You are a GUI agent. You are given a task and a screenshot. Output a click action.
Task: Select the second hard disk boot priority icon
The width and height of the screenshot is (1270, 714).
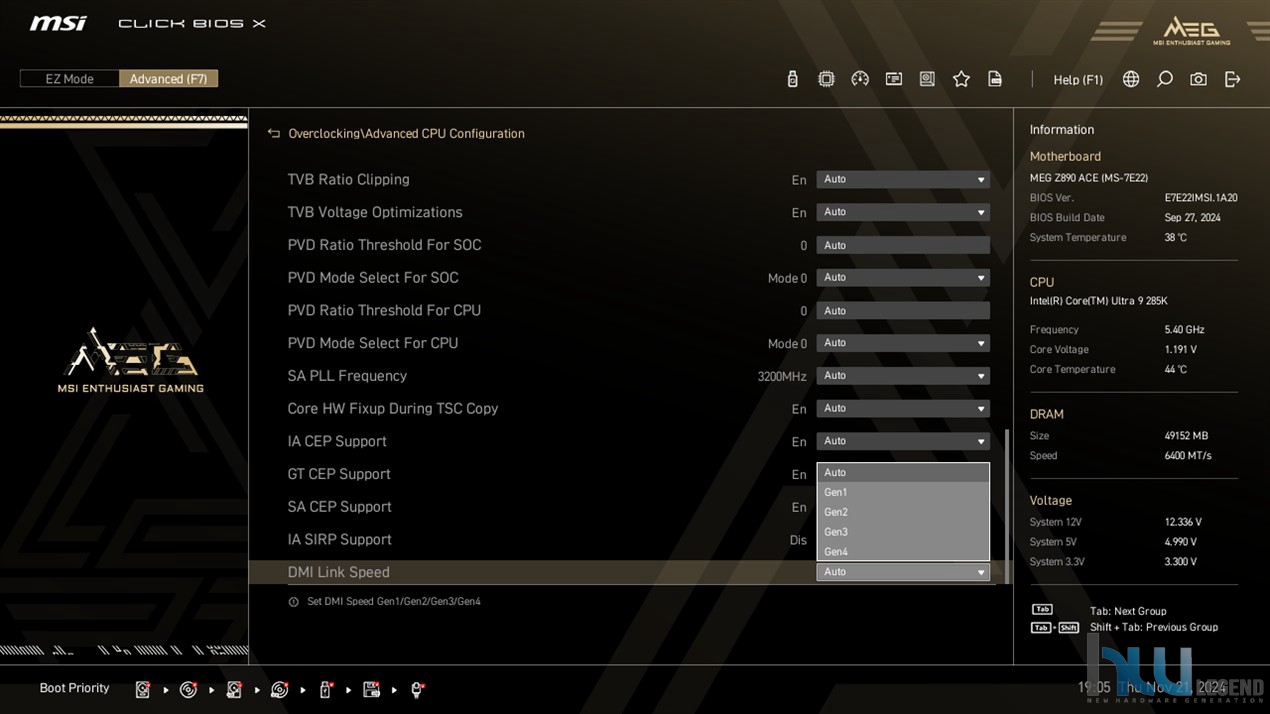pos(234,689)
